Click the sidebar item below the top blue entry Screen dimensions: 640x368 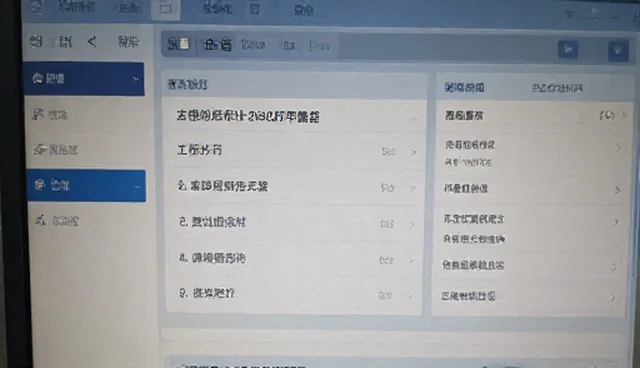click(x=85, y=115)
